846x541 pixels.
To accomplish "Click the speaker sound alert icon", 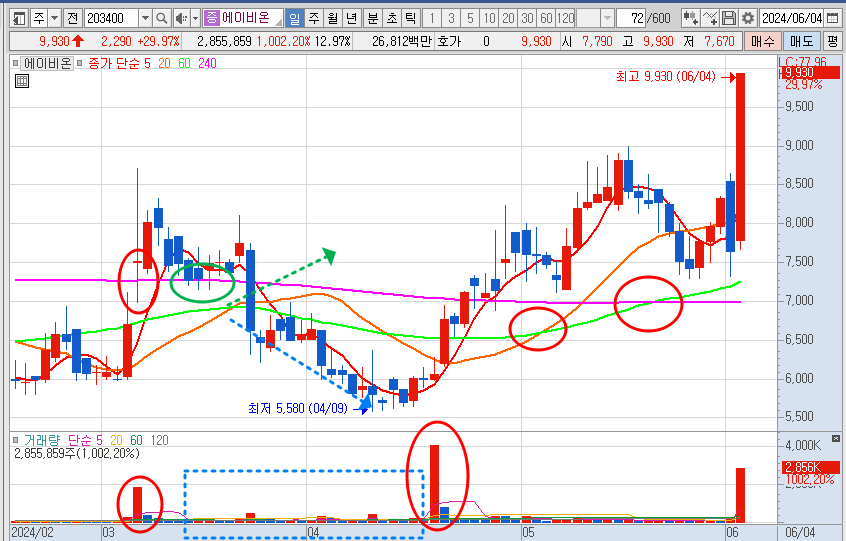I will pos(181,18).
